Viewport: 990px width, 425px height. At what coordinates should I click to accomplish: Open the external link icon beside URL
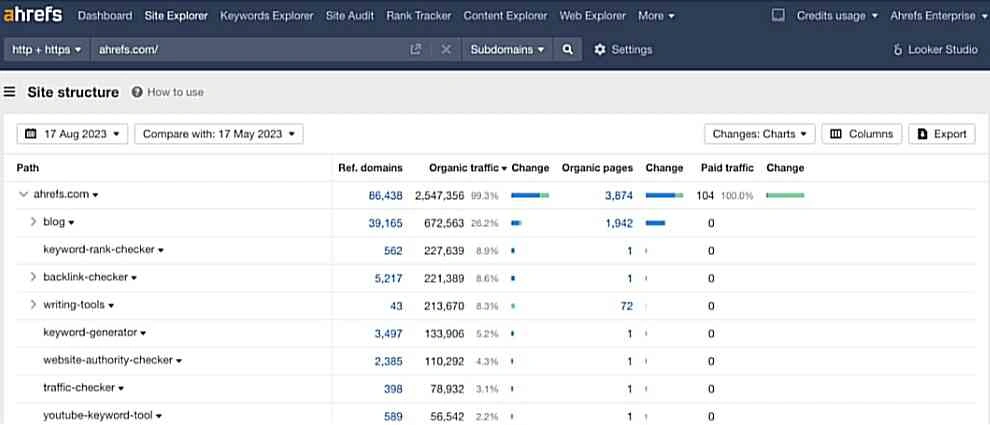(415, 49)
